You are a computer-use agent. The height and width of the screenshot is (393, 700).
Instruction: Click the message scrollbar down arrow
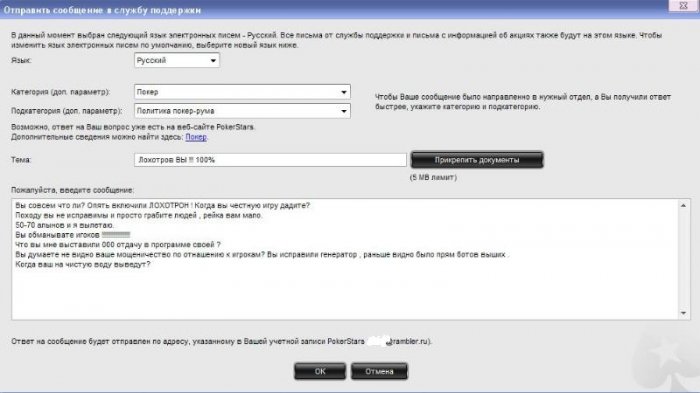click(683, 313)
